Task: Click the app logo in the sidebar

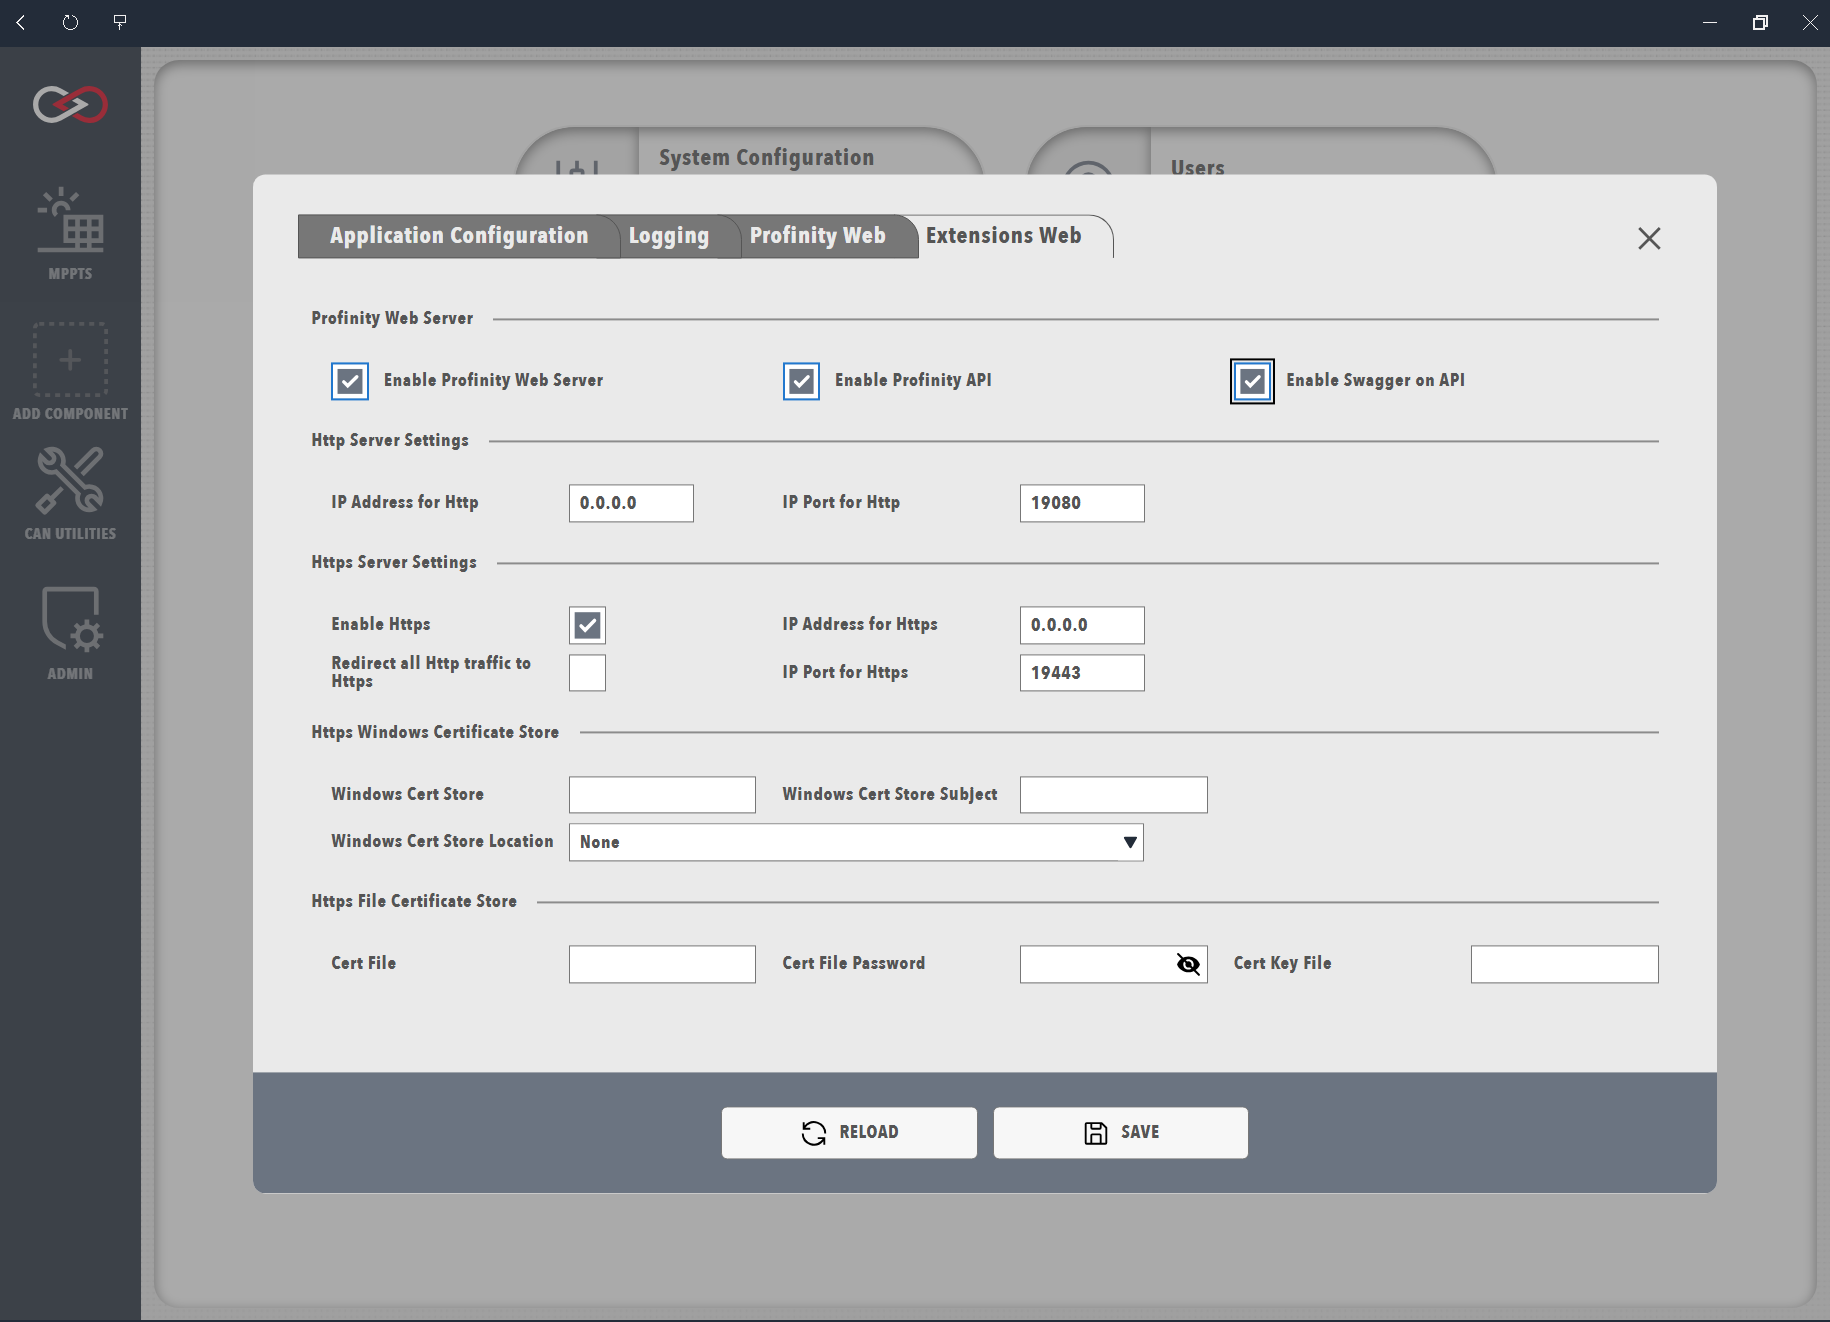Action: coord(70,104)
